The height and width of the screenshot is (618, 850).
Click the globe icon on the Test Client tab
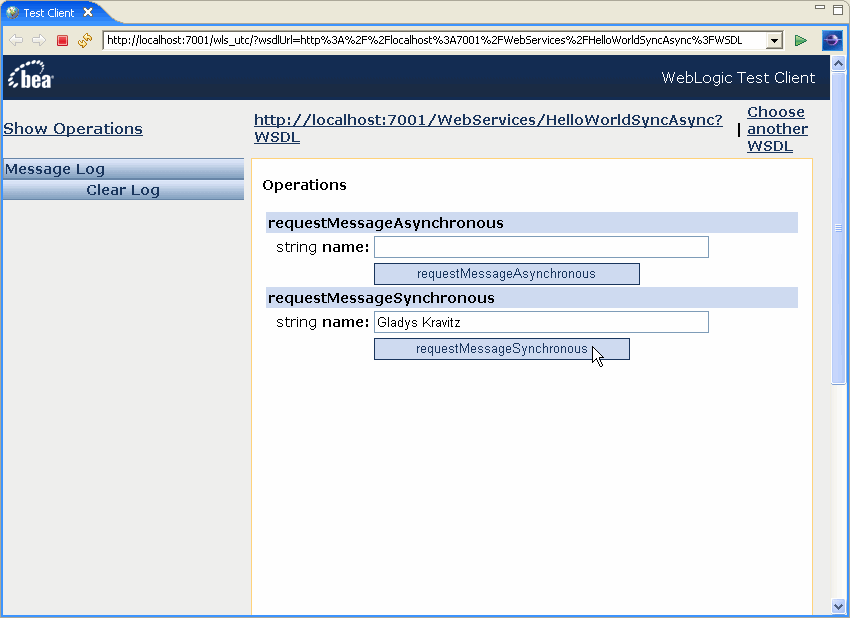[x=13, y=12]
